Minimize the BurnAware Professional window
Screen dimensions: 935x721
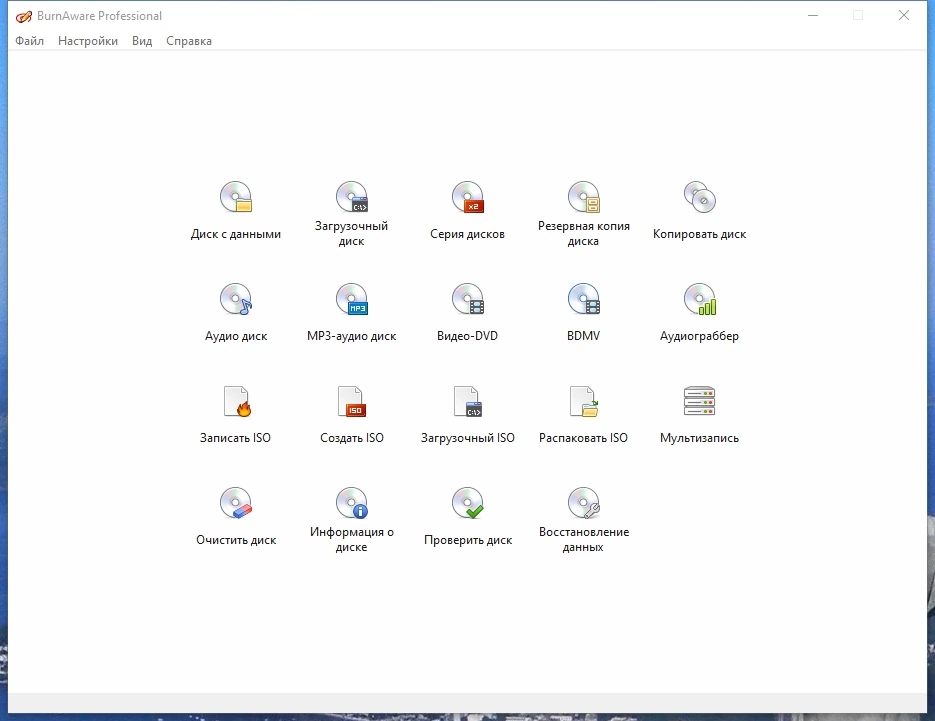(813, 16)
